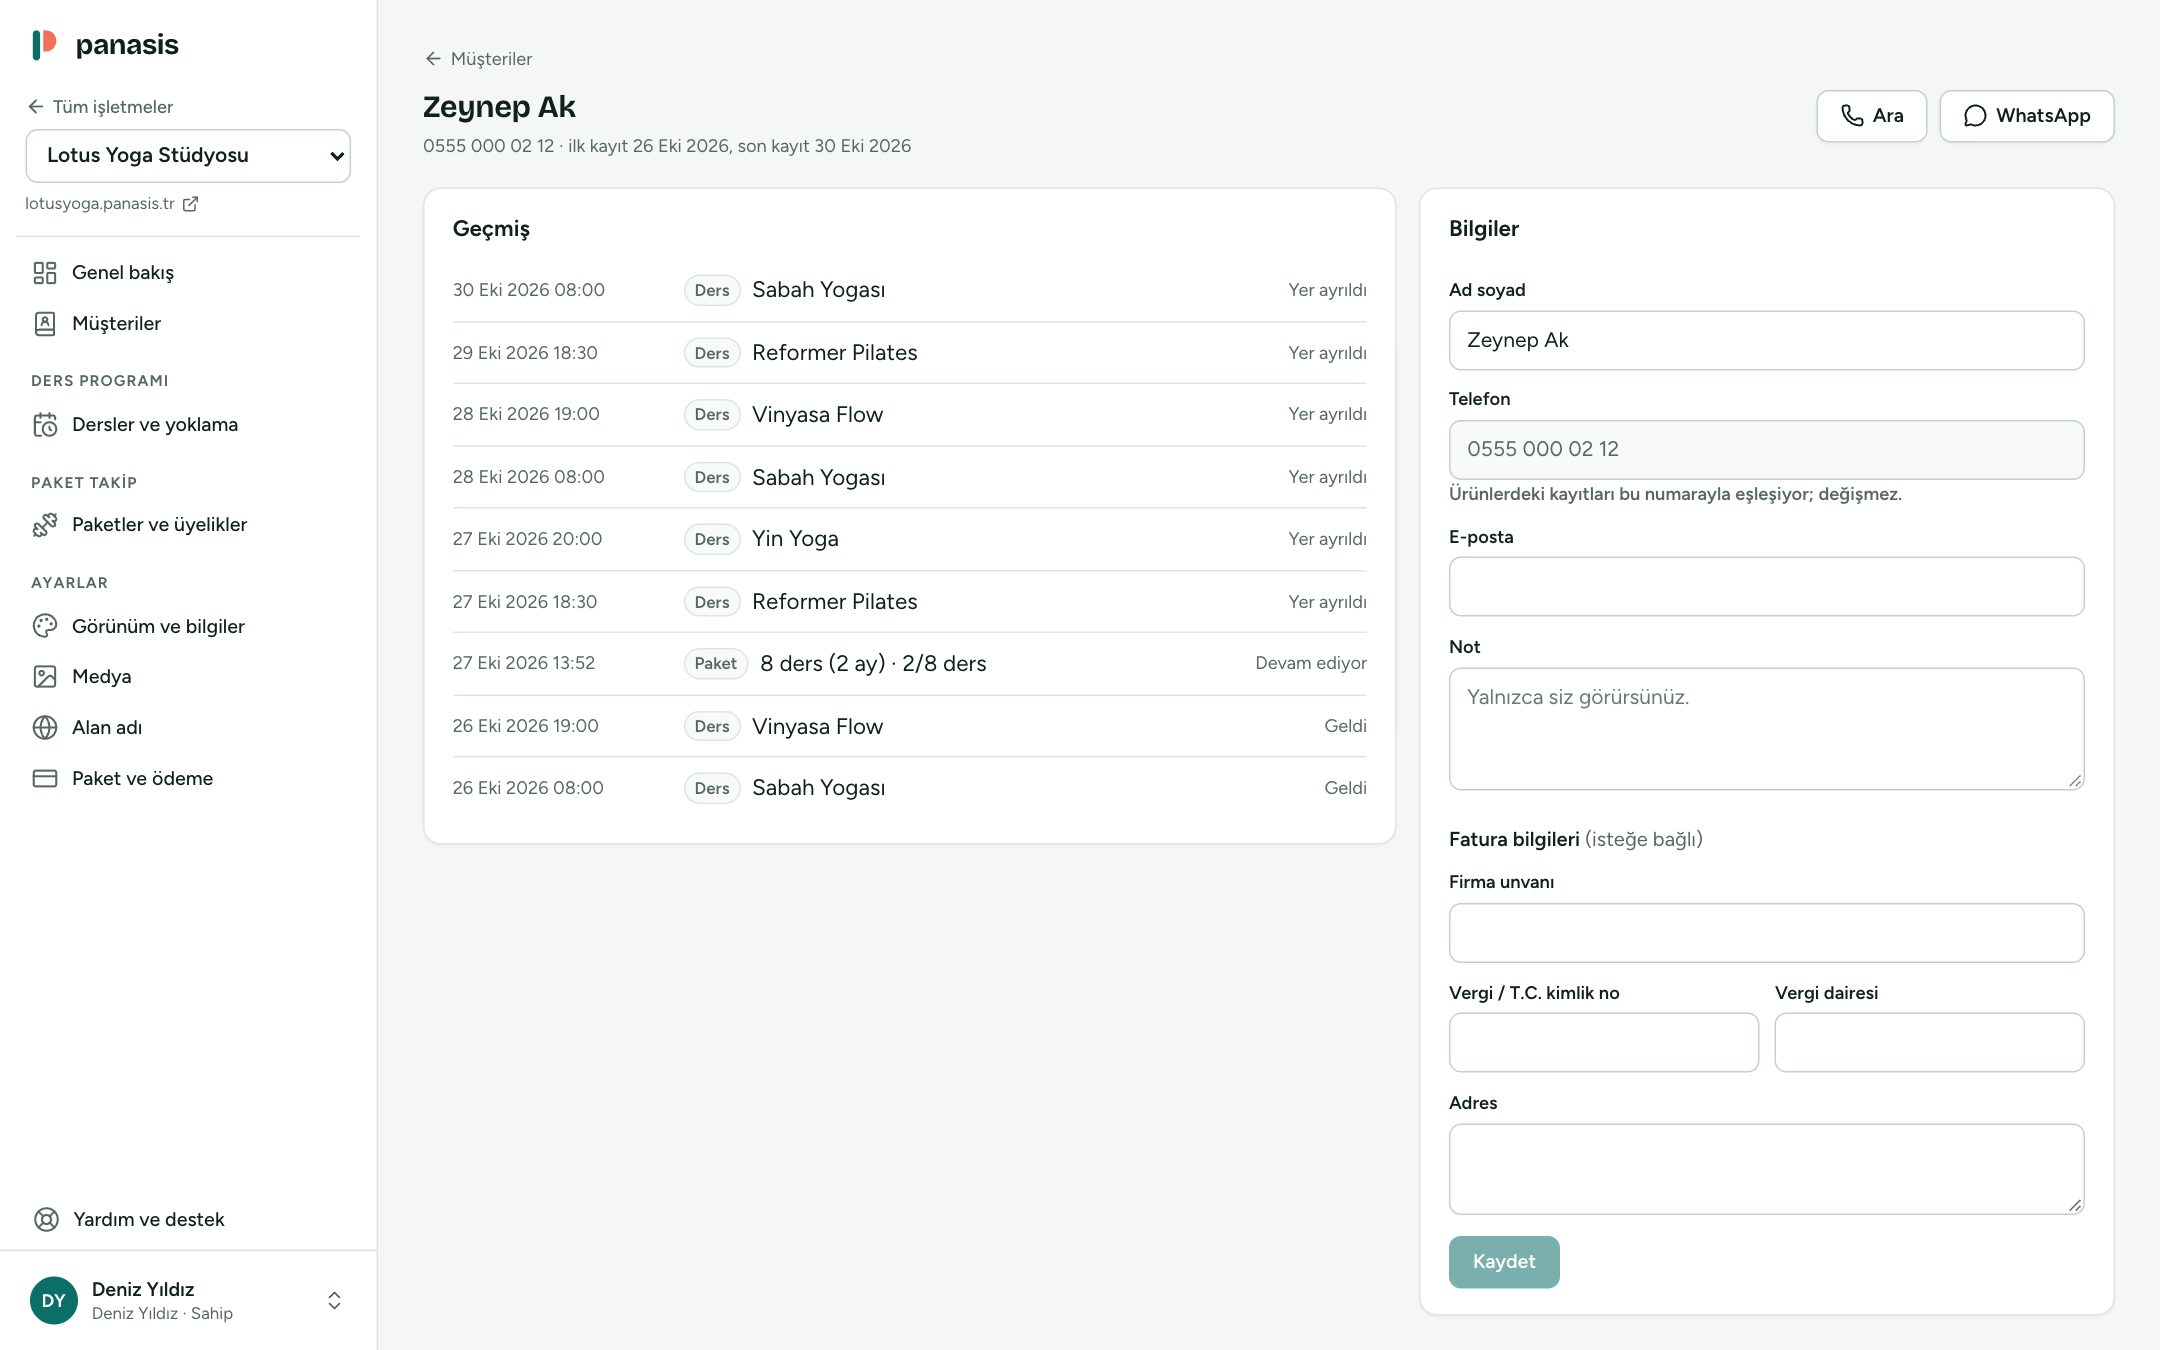Click the '29 Eki 2026 18:30' date entry

525,353
